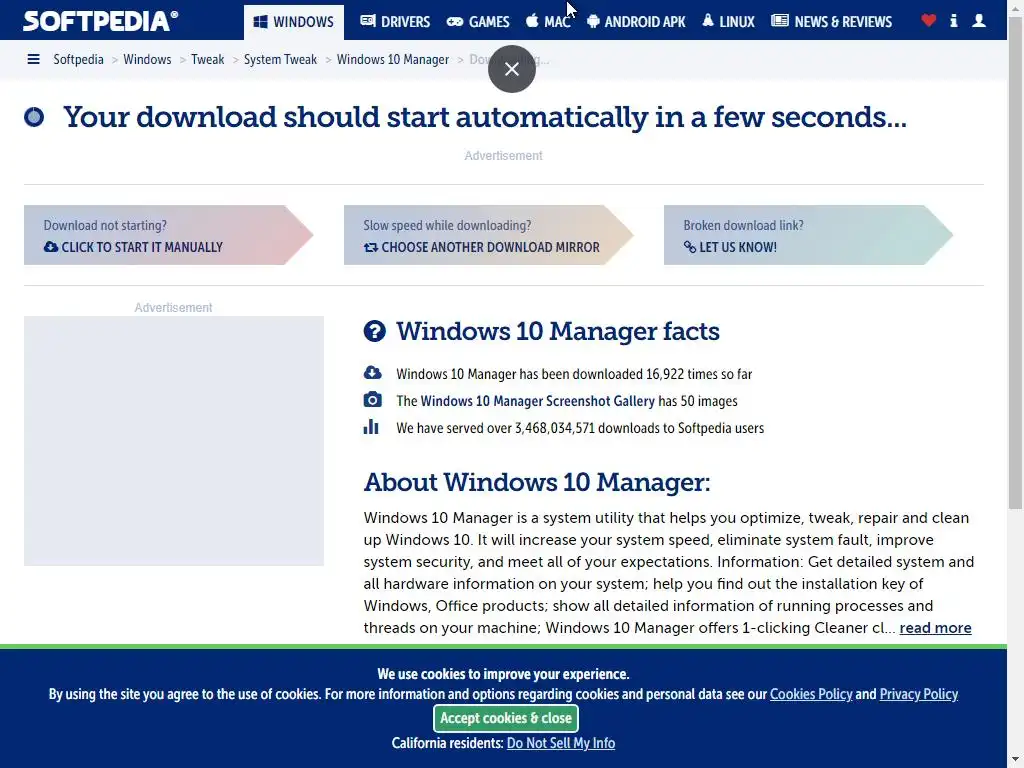Click the download spinner circle icon
The image size is (1024, 768).
[x=34, y=117]
